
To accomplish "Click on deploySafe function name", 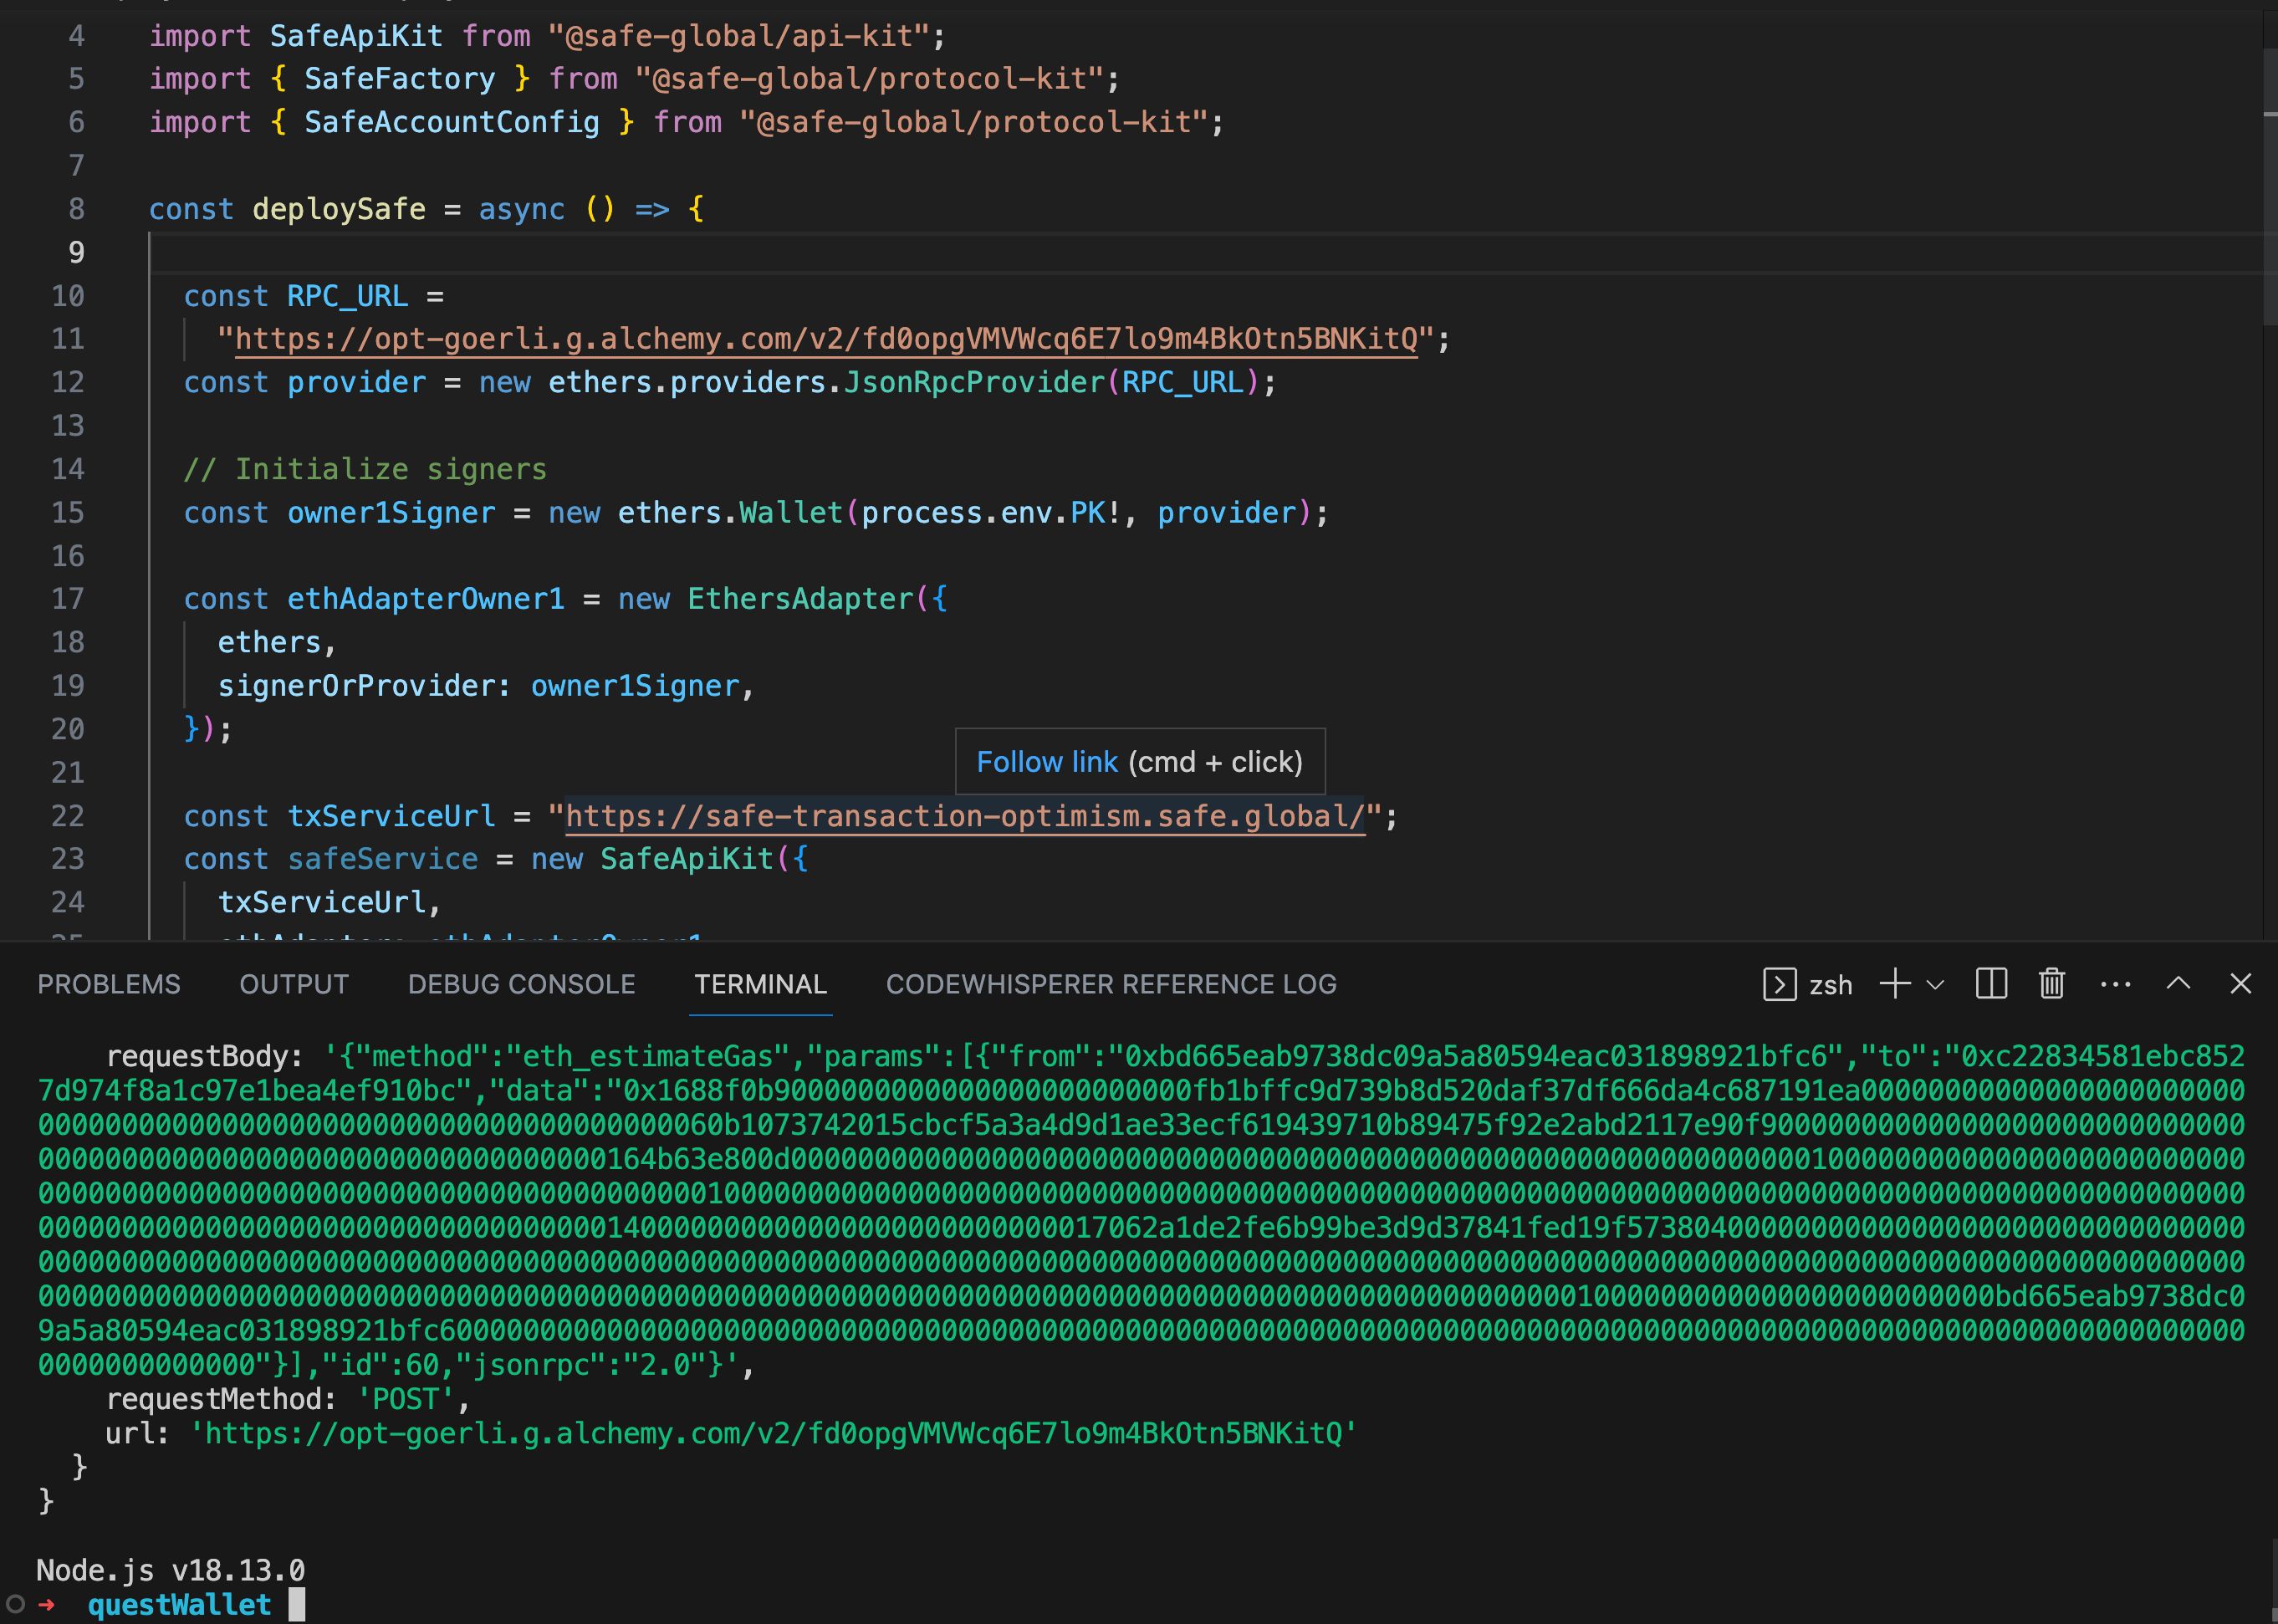I will (x=339, y=209).
